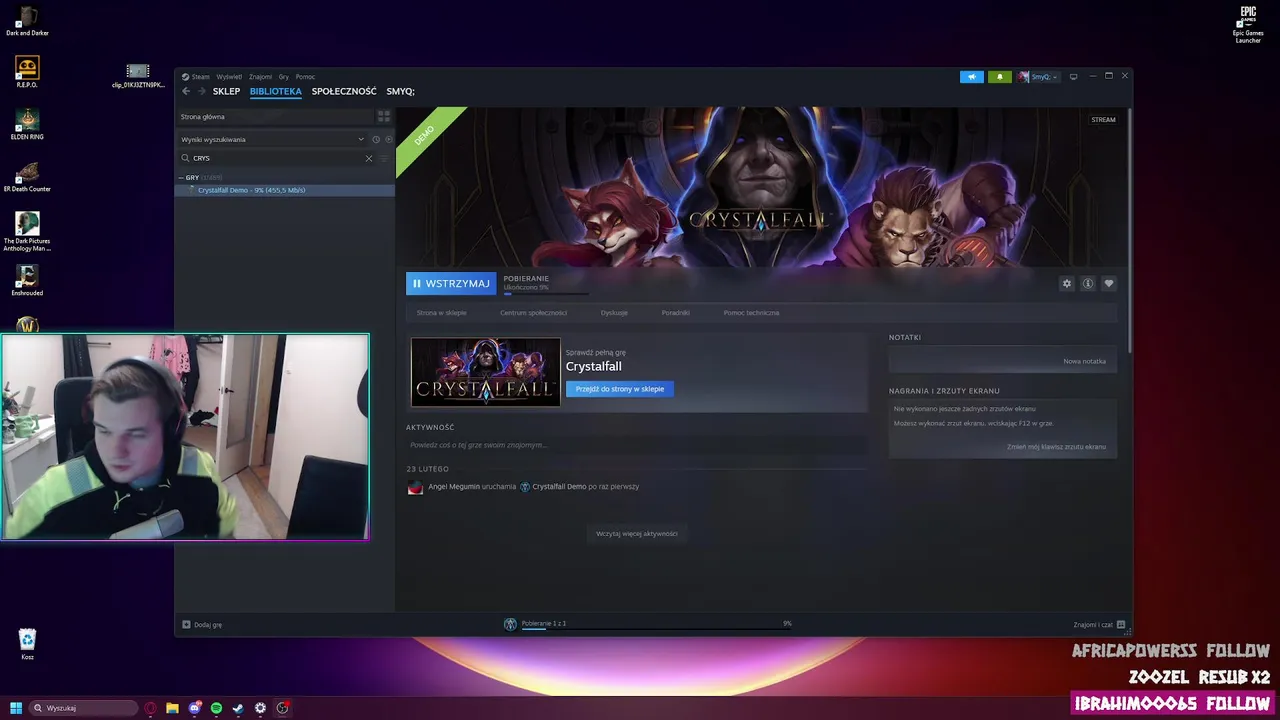This screenshot has height=720, width=1280.
Task: Open the SPOŁECZNOŚĆ tab
Action: coord(344,91)
